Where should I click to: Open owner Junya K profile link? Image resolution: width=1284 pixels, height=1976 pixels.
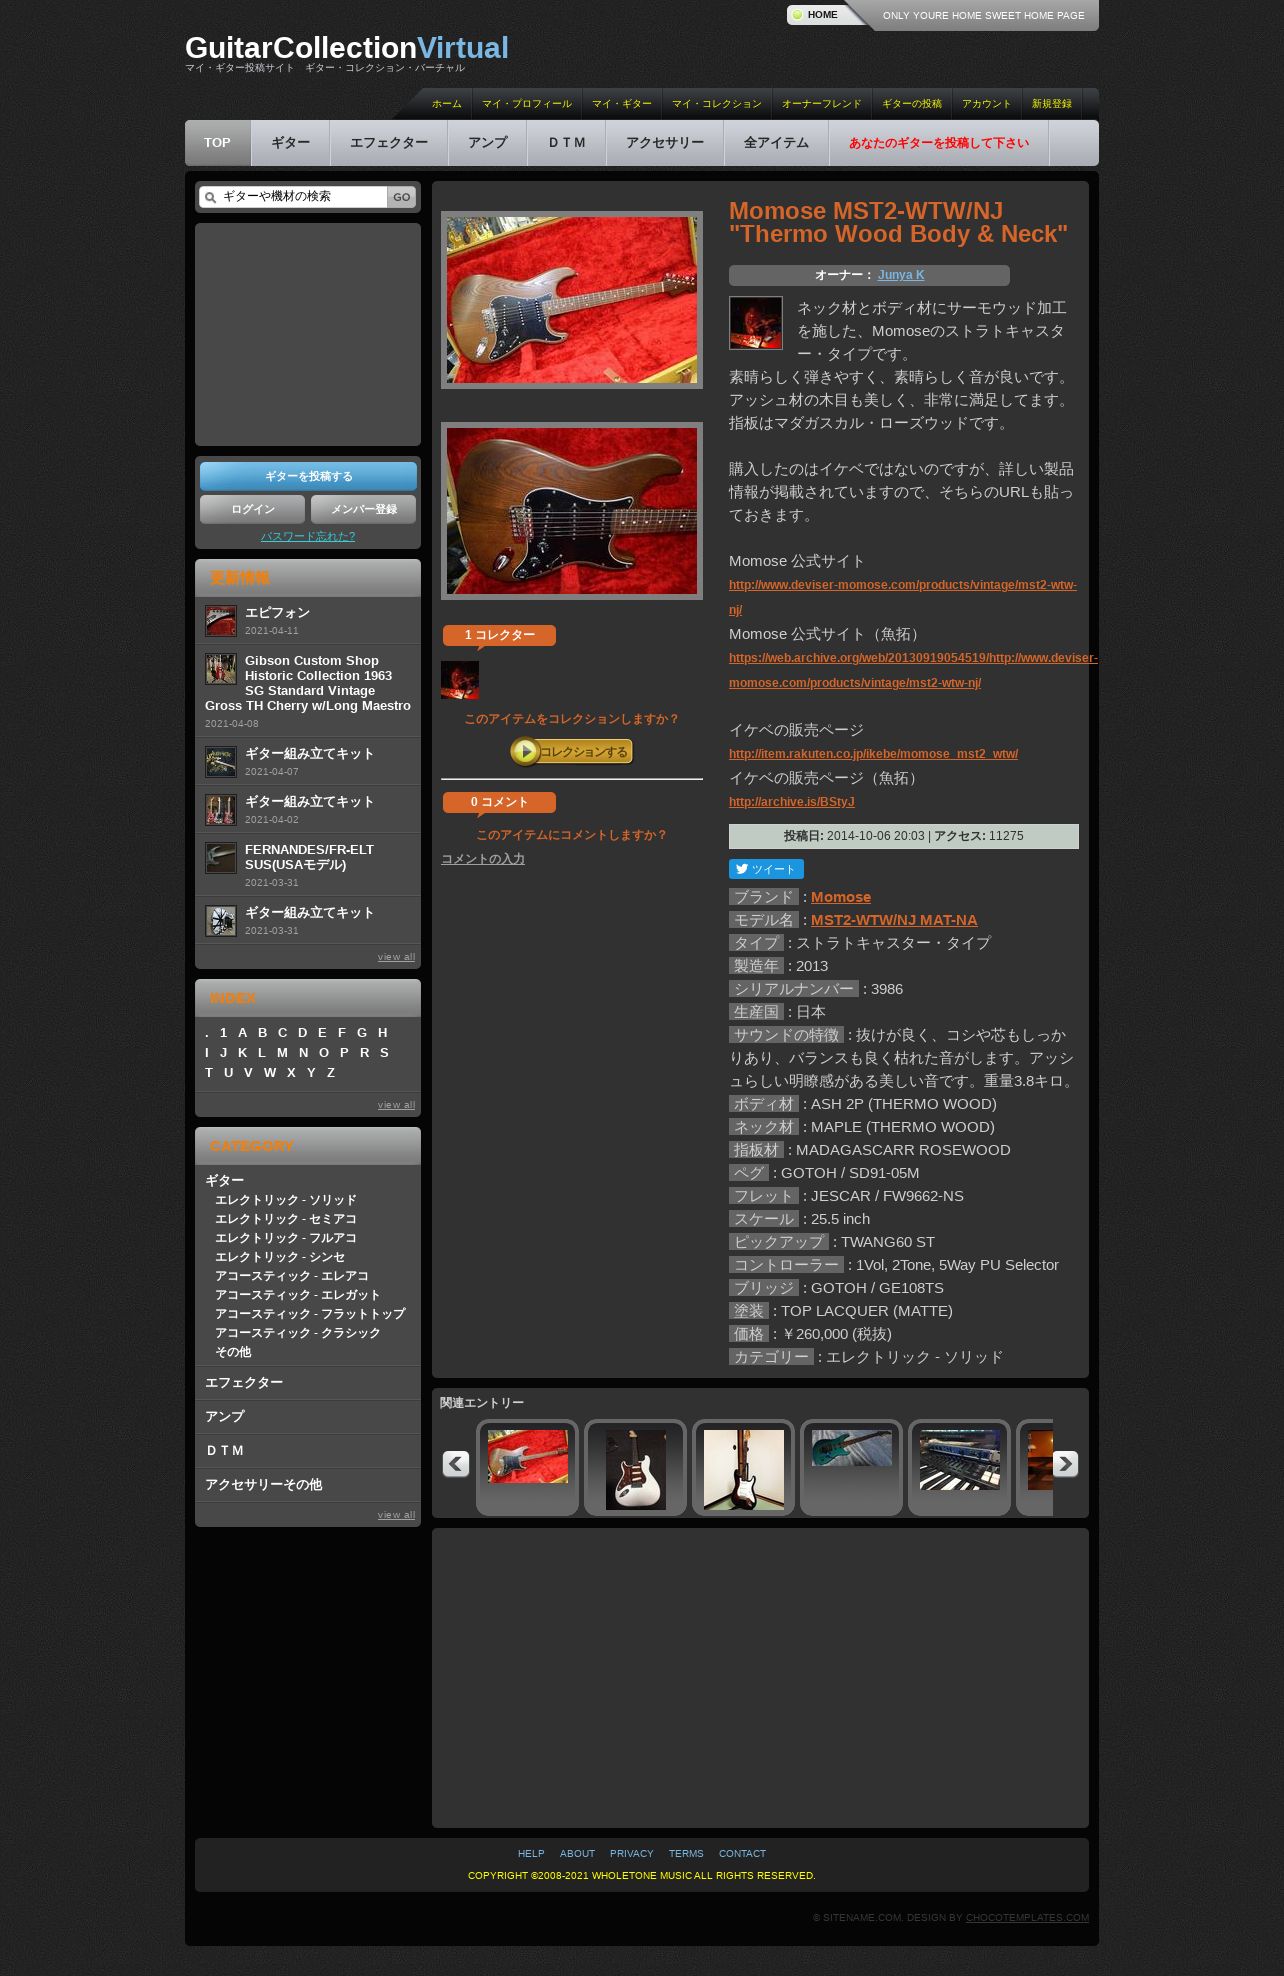901,275
